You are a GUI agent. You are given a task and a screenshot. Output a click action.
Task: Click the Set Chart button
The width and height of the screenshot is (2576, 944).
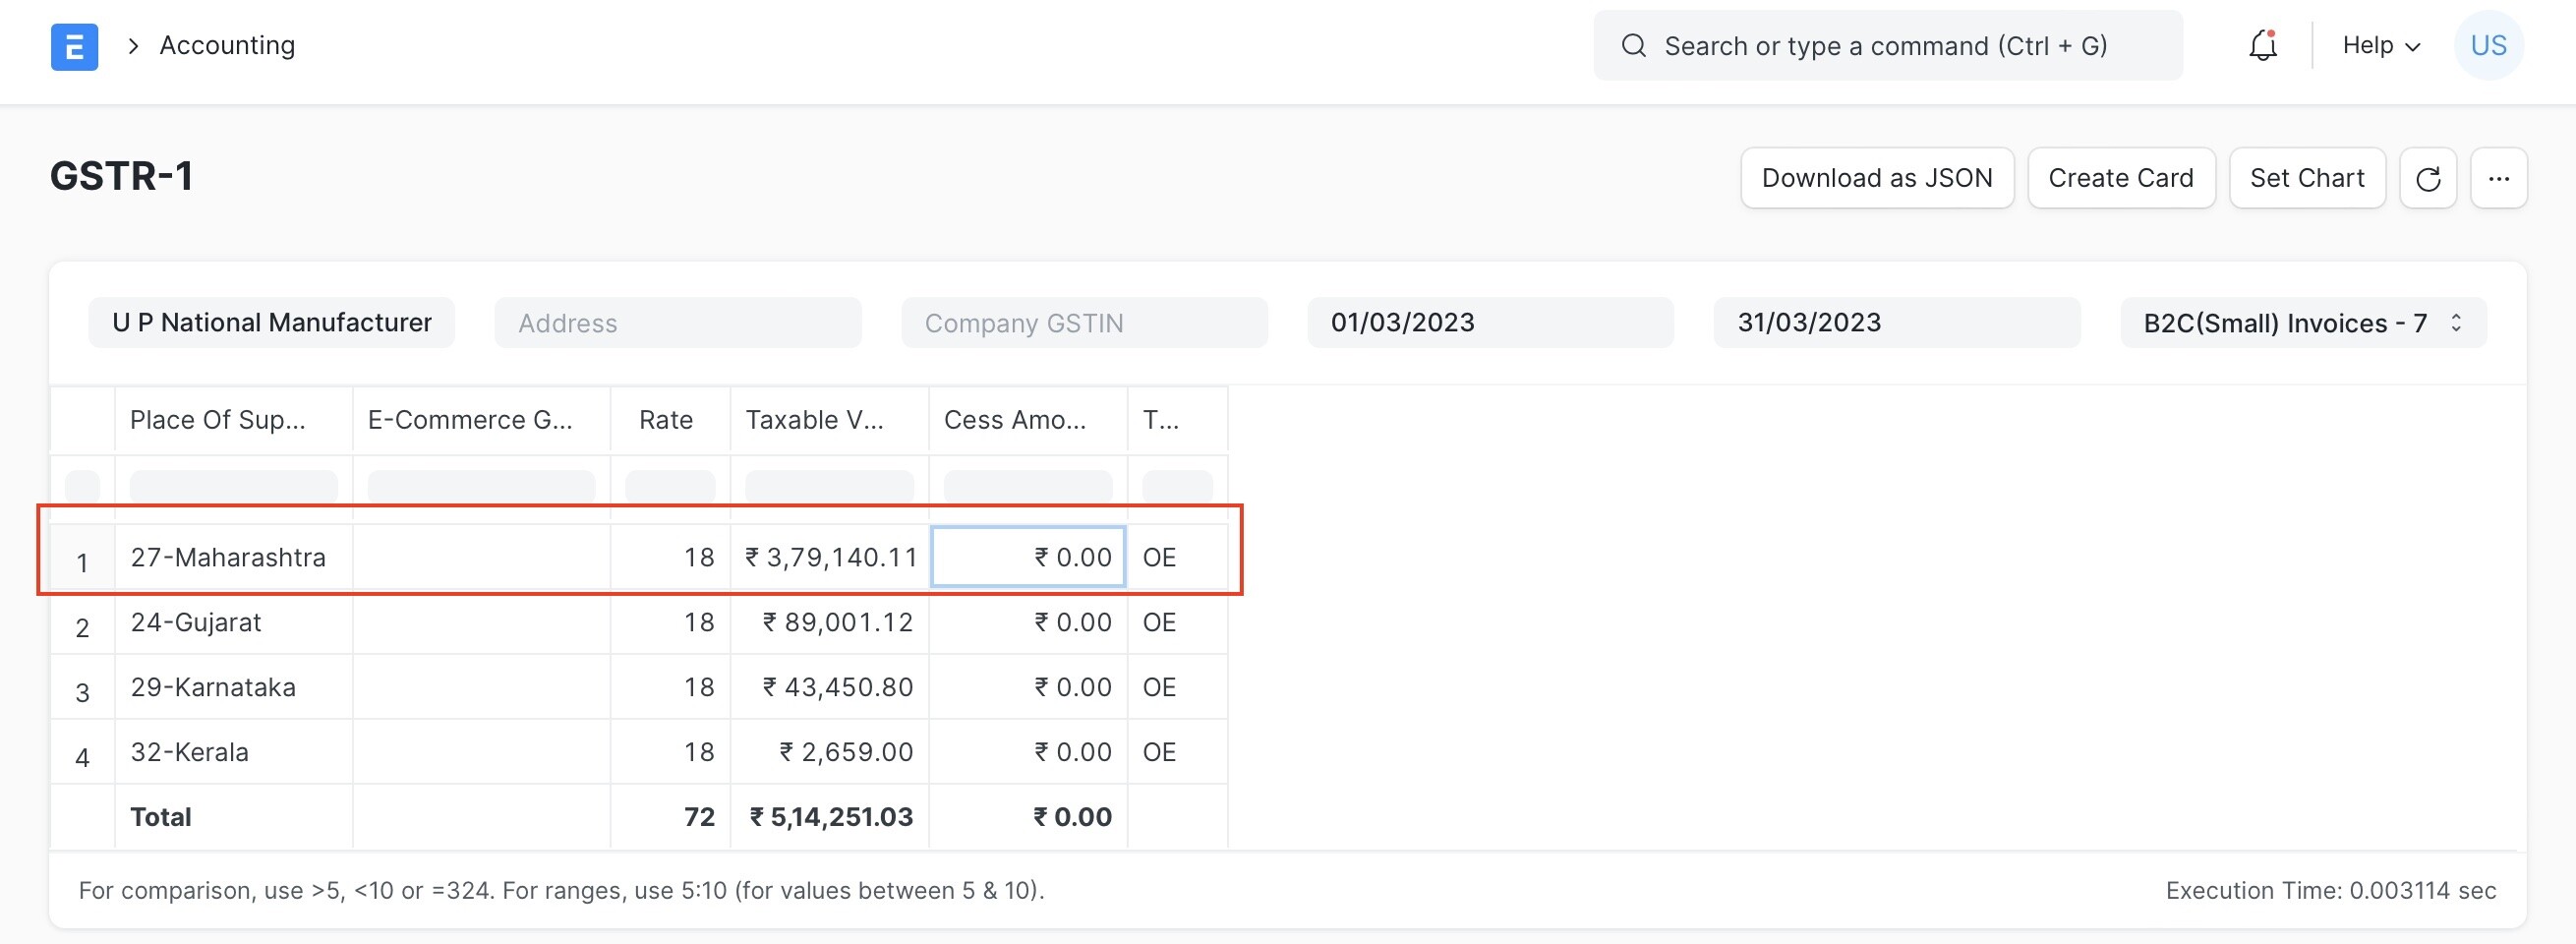click(x=2306, y=179)
